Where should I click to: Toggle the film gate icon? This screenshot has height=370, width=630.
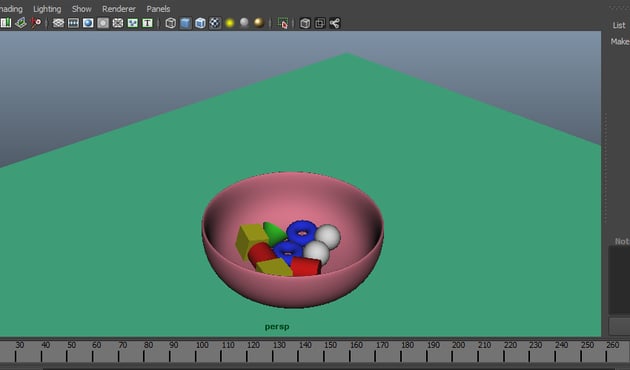click(73, 23)
